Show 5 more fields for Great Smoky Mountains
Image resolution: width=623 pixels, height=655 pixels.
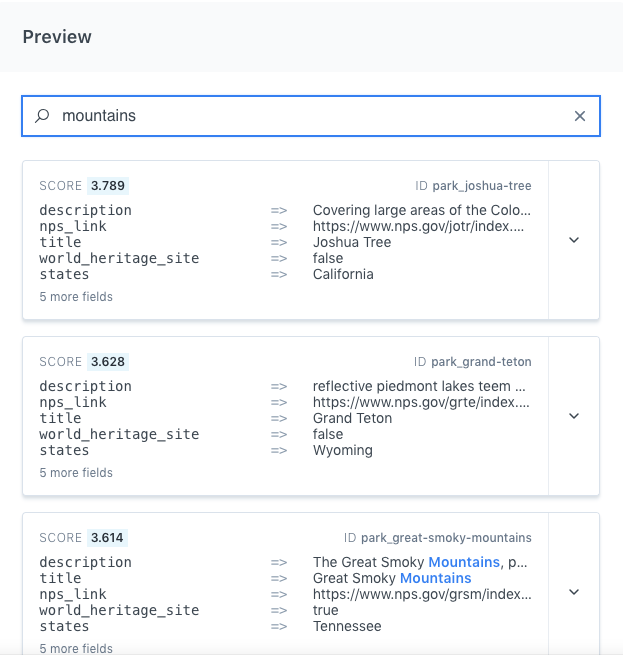(76, 648)
